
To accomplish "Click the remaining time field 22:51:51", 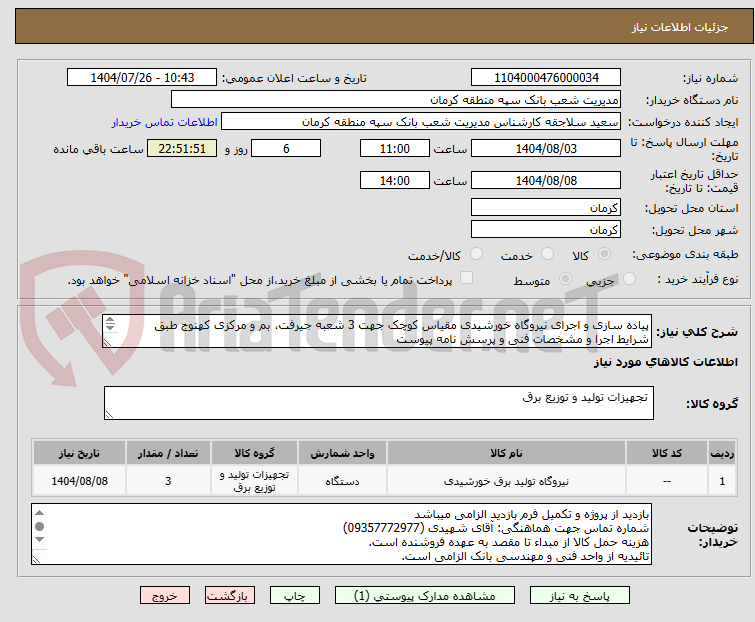I will 182,148.
